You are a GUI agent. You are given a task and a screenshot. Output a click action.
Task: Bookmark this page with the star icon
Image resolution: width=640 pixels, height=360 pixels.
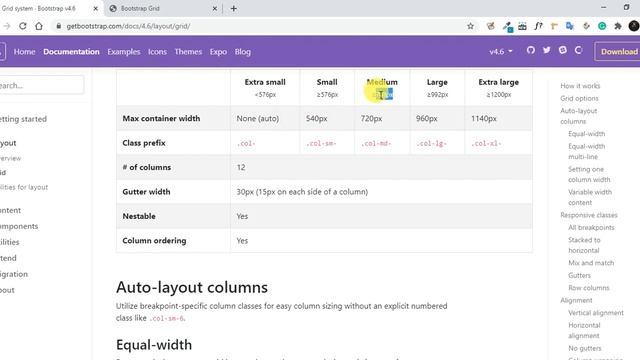pos(470,26)
